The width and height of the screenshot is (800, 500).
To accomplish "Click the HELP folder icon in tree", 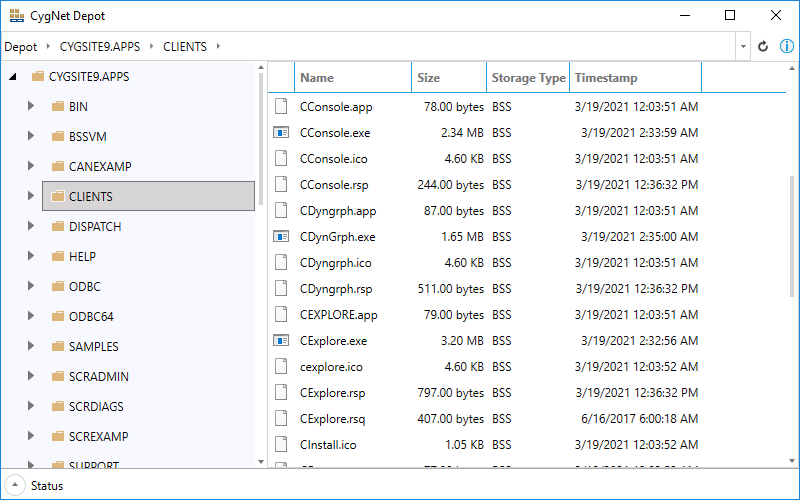I will click(58, 257).
